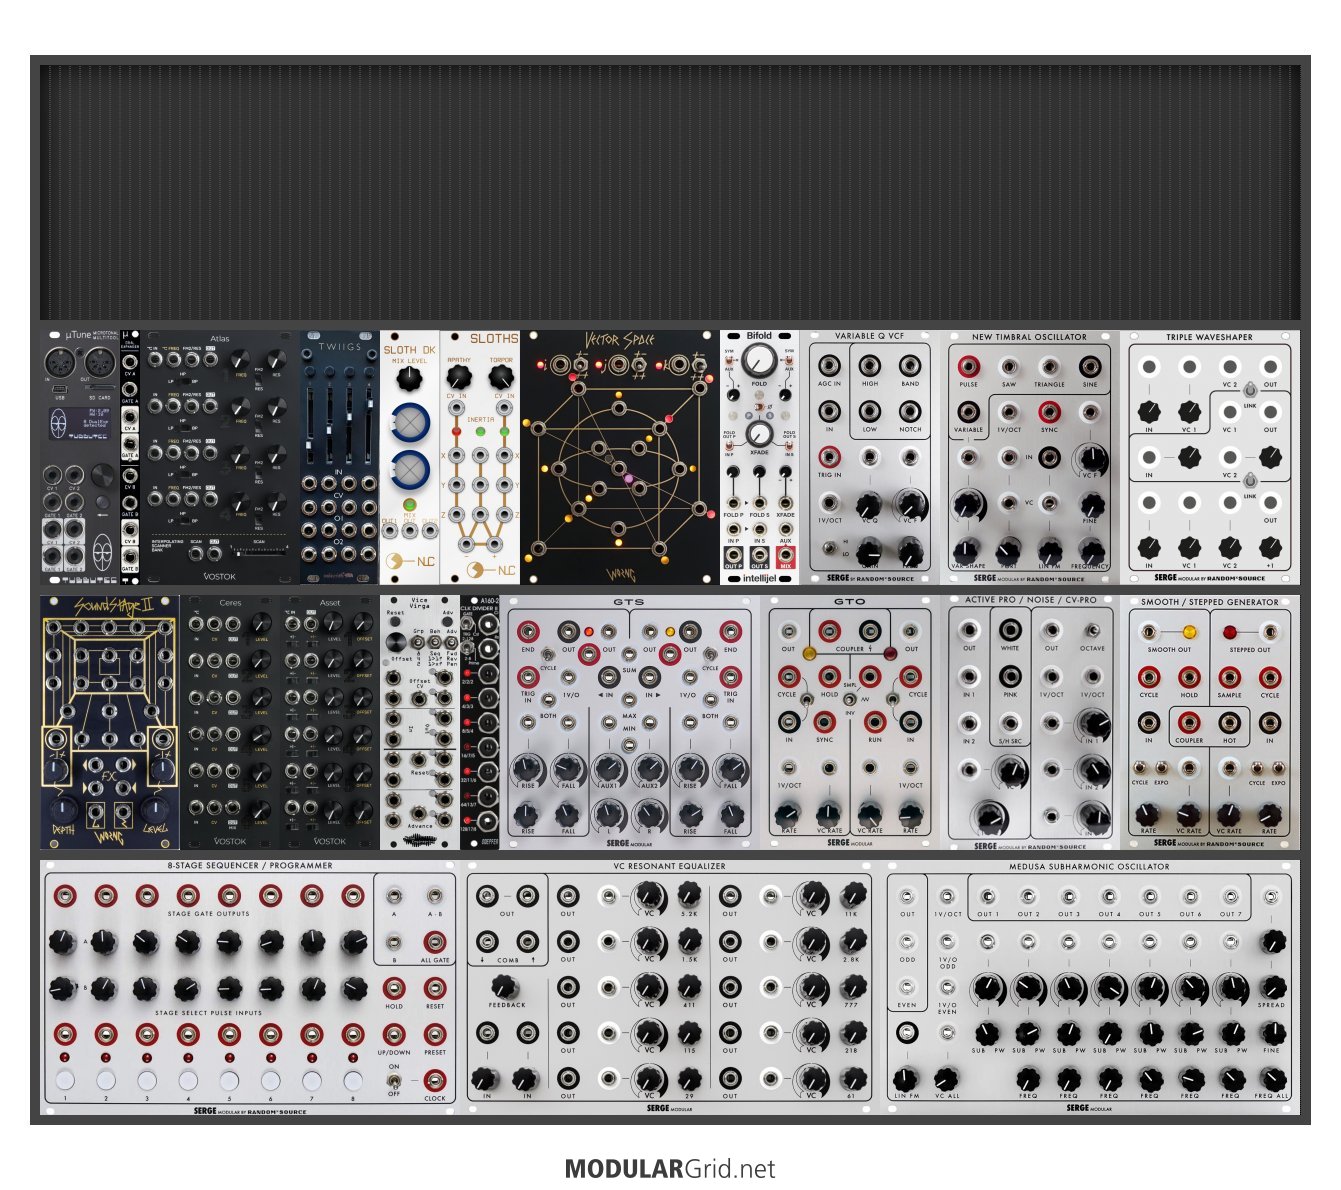Click the TRIG IN jack on Variable Q VCF
1341x1190 pixels.
[x=829, y=457]
